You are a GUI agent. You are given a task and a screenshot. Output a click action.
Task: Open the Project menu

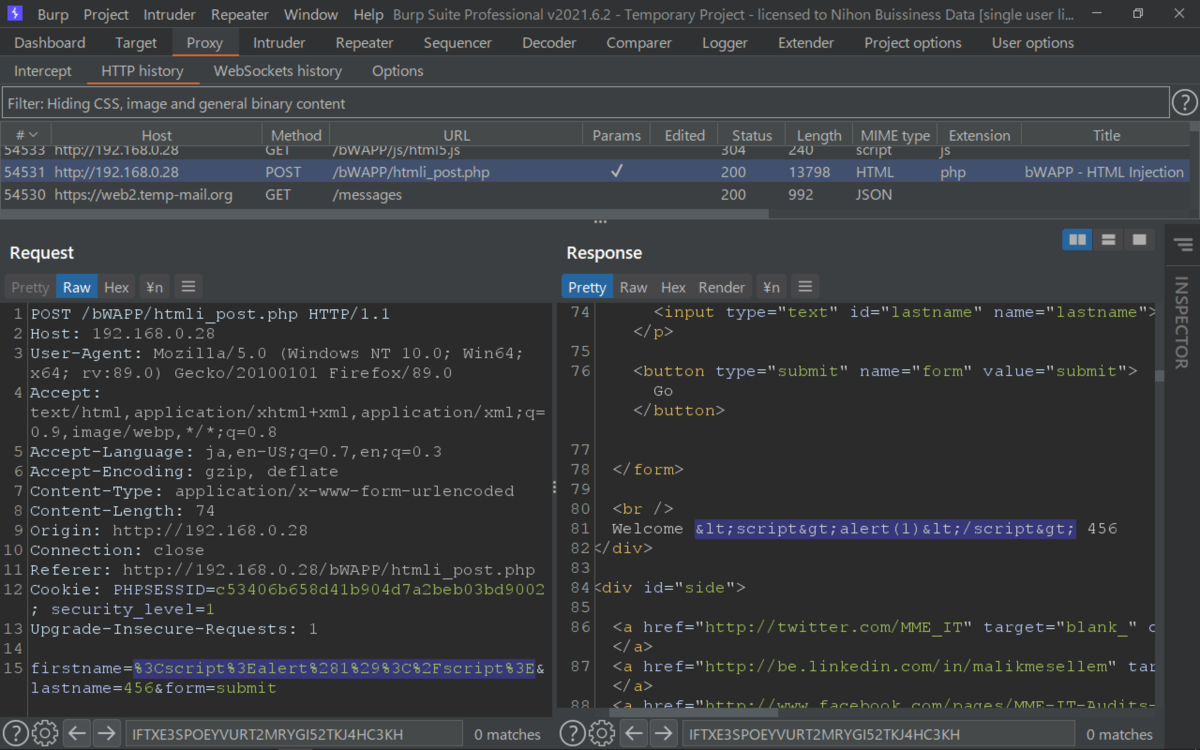[106, 15]
